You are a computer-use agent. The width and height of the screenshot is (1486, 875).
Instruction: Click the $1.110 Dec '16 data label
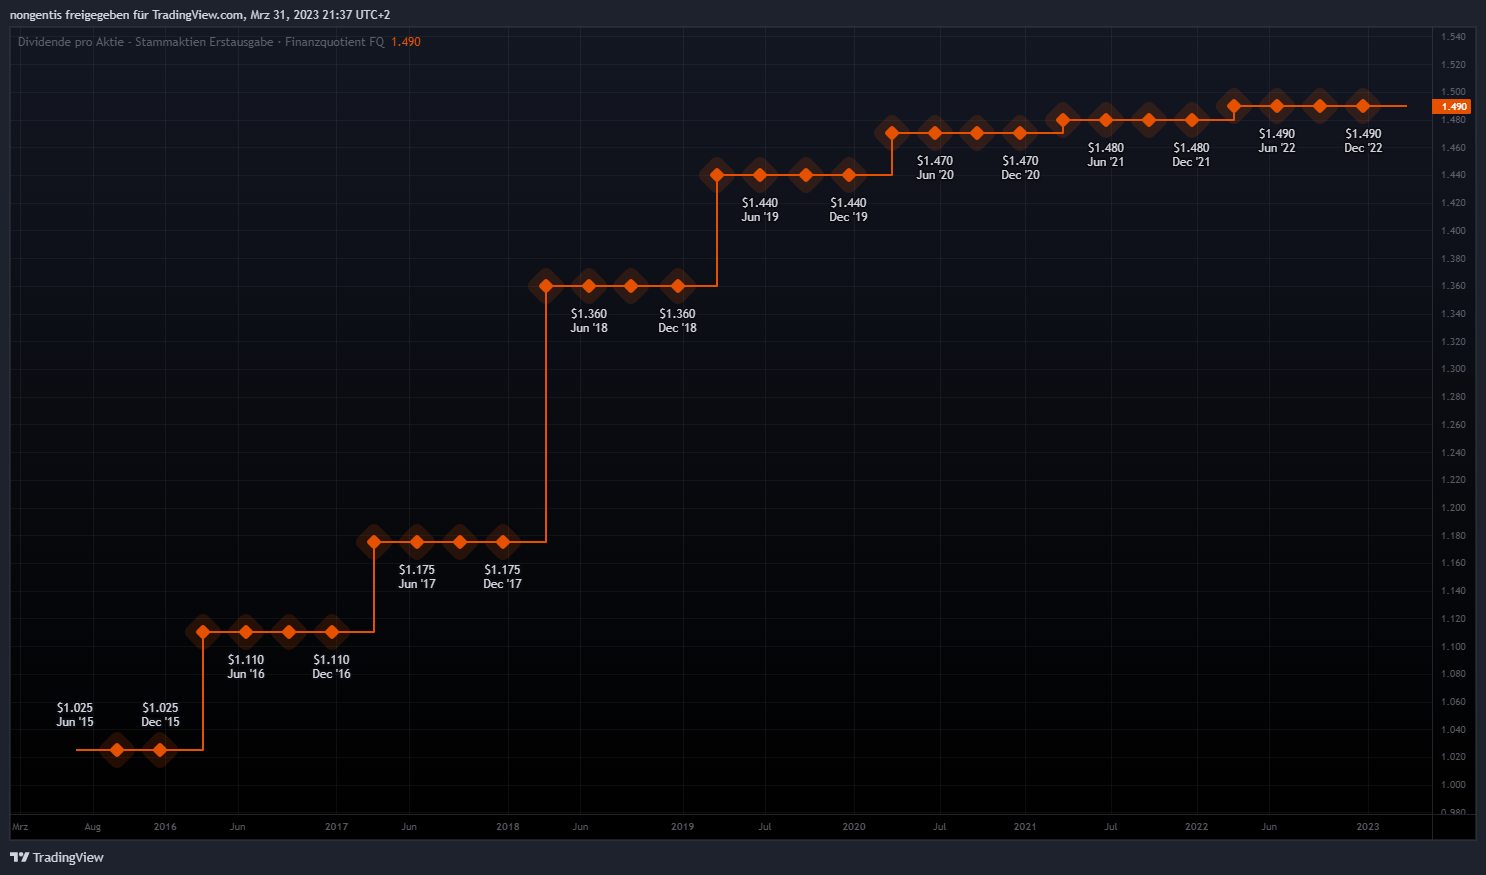331,666
